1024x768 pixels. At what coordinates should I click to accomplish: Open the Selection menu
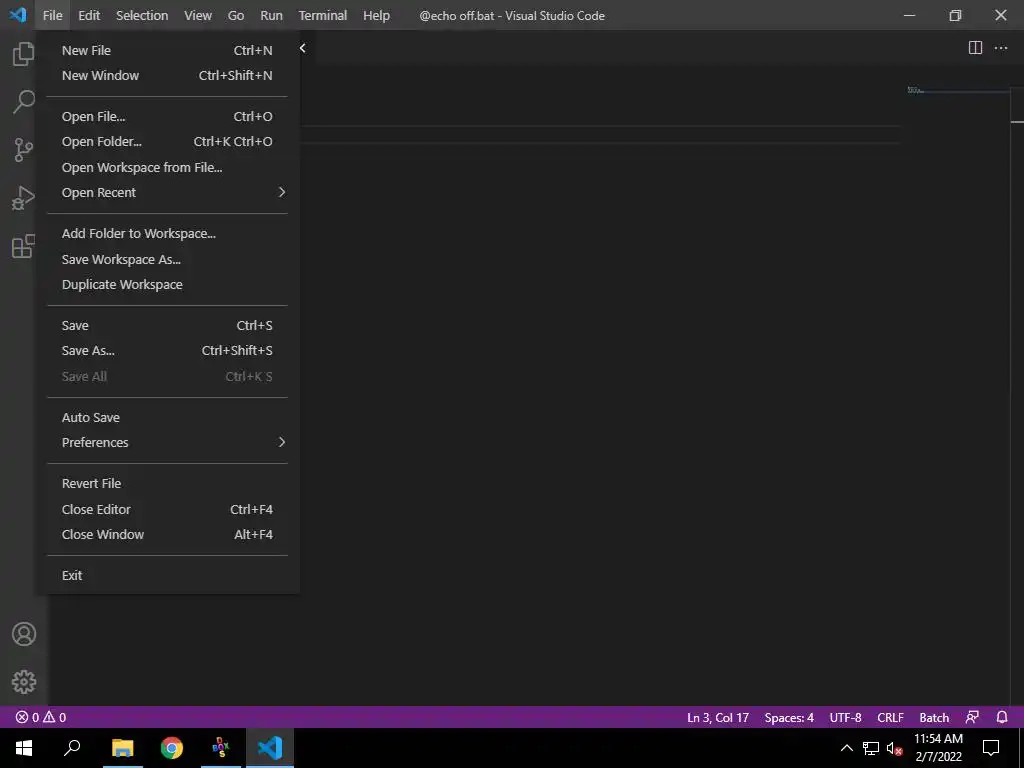[142, 15]
